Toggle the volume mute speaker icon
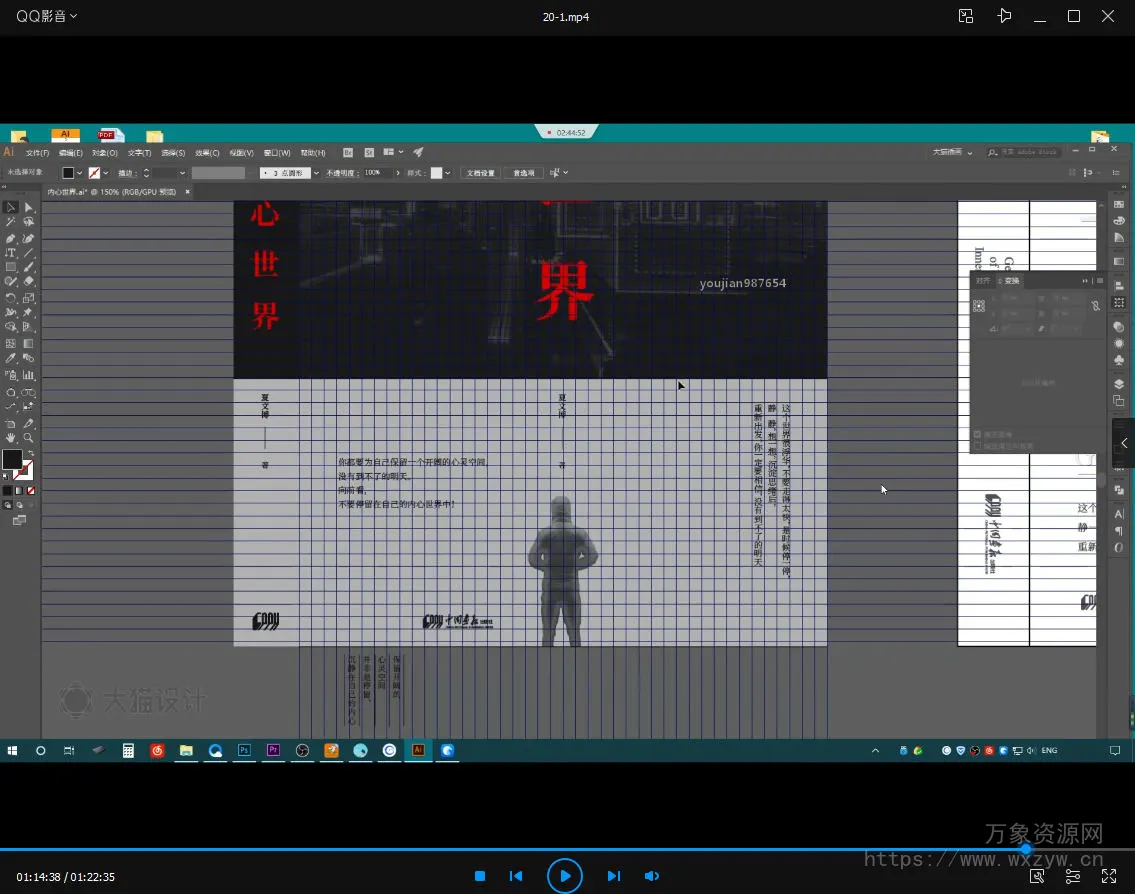The image size is (1135, 894). pos(651,876)
